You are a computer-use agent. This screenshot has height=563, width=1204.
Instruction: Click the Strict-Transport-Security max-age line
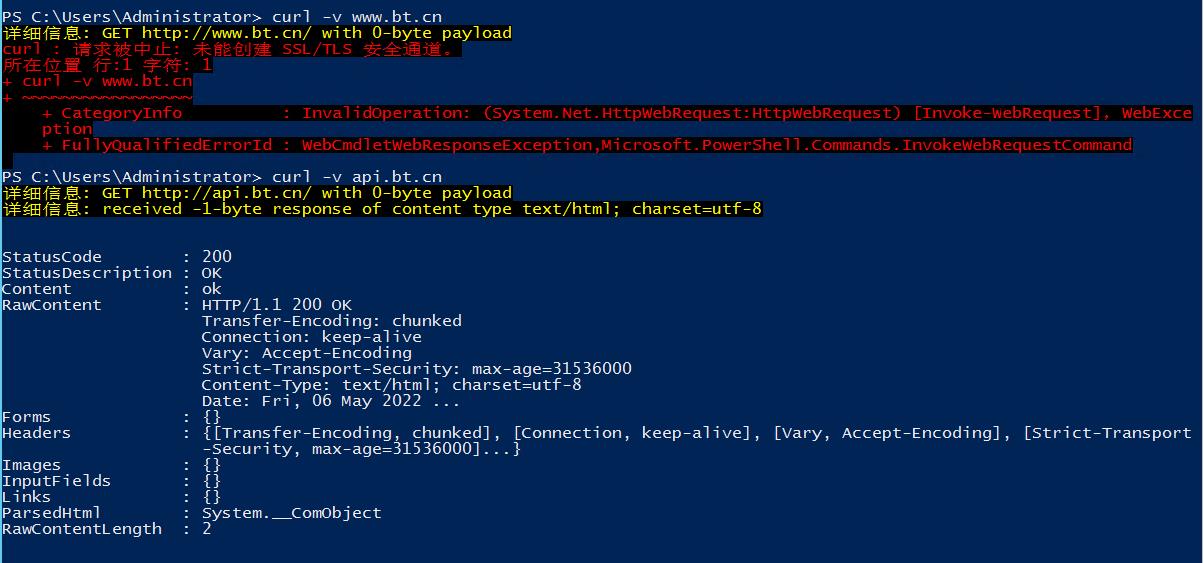tap(417, 369)
